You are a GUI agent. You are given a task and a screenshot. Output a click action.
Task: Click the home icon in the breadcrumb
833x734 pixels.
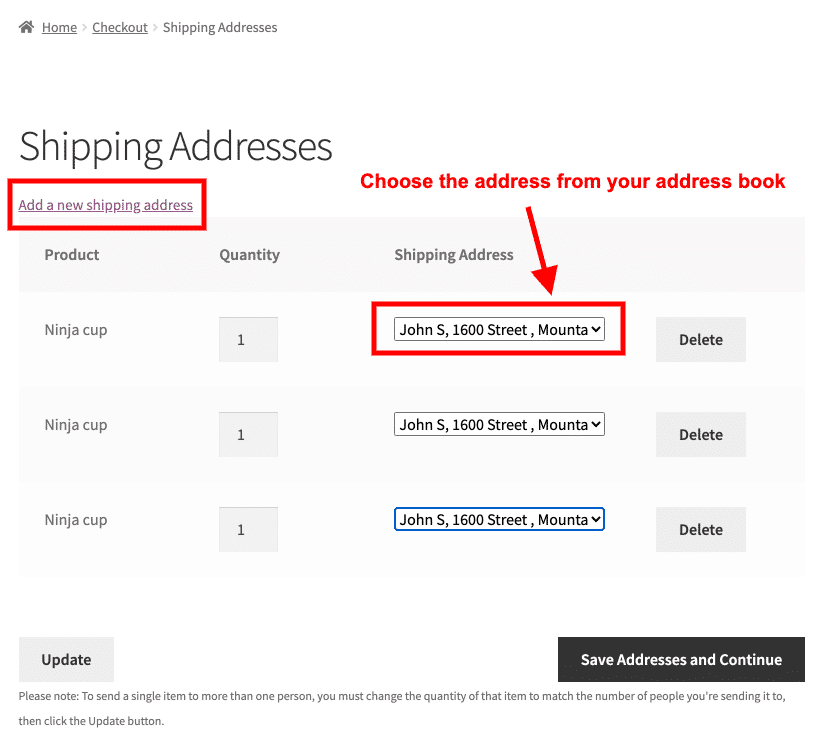tap(27, 27)
